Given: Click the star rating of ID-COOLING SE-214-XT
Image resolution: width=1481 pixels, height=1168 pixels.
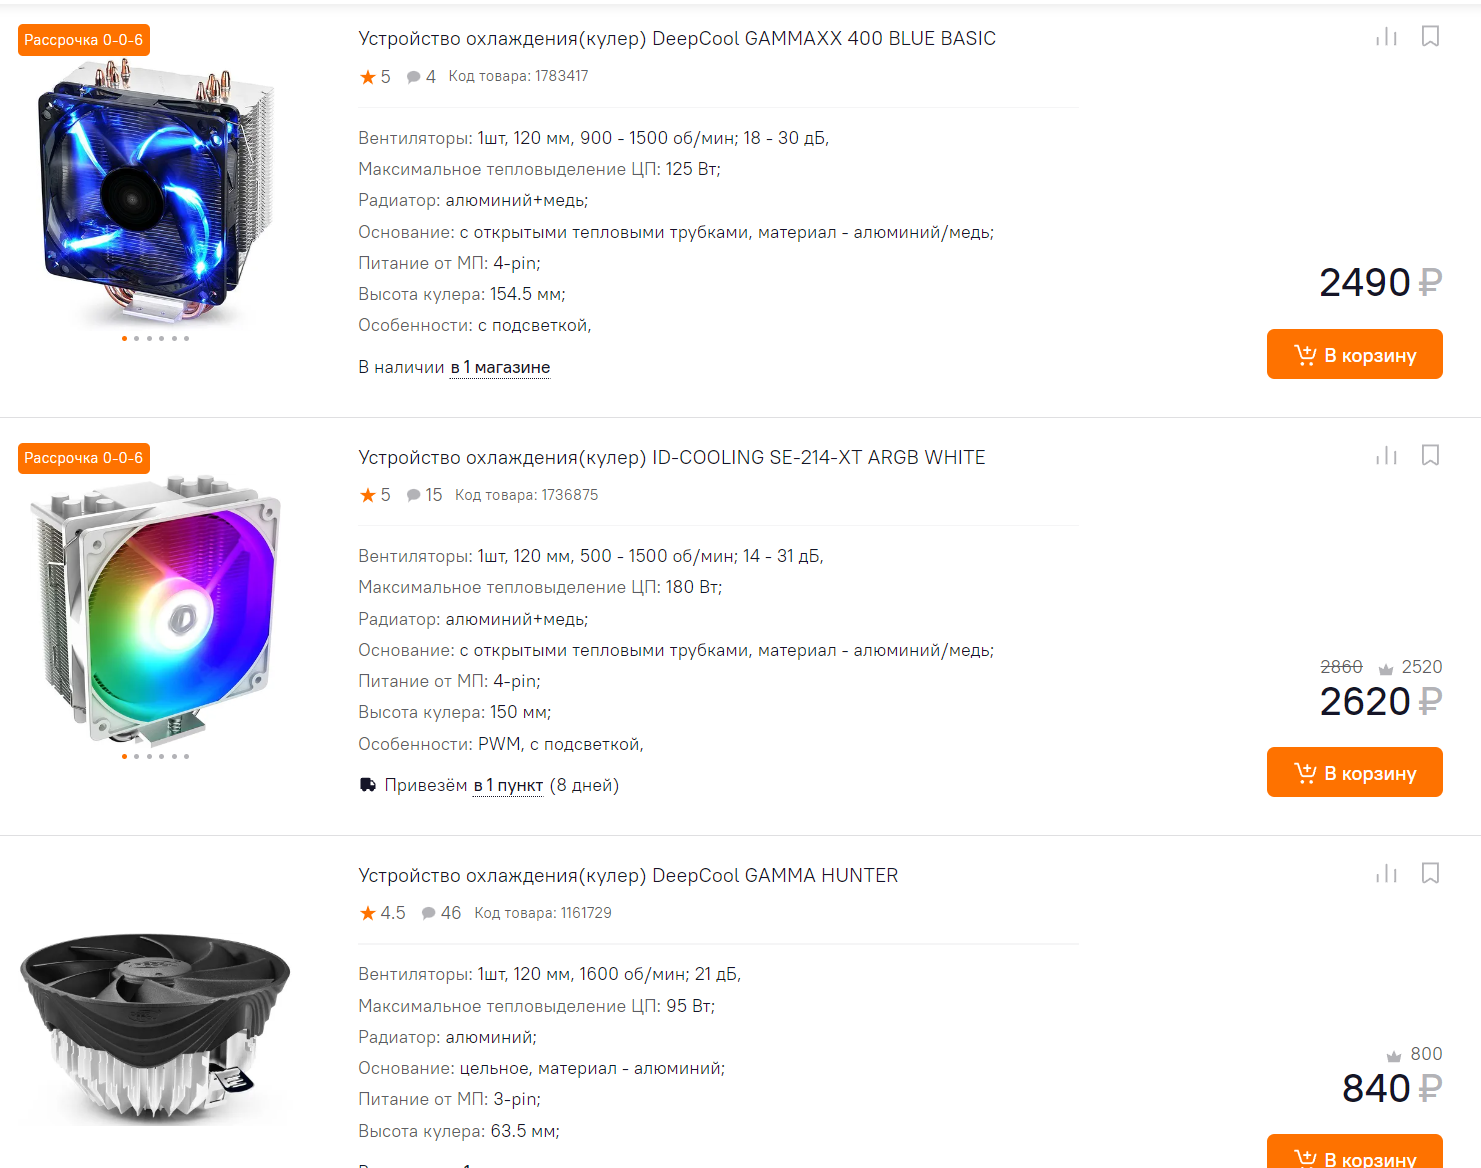Looking at the screenshot, I should pos(375,495).
